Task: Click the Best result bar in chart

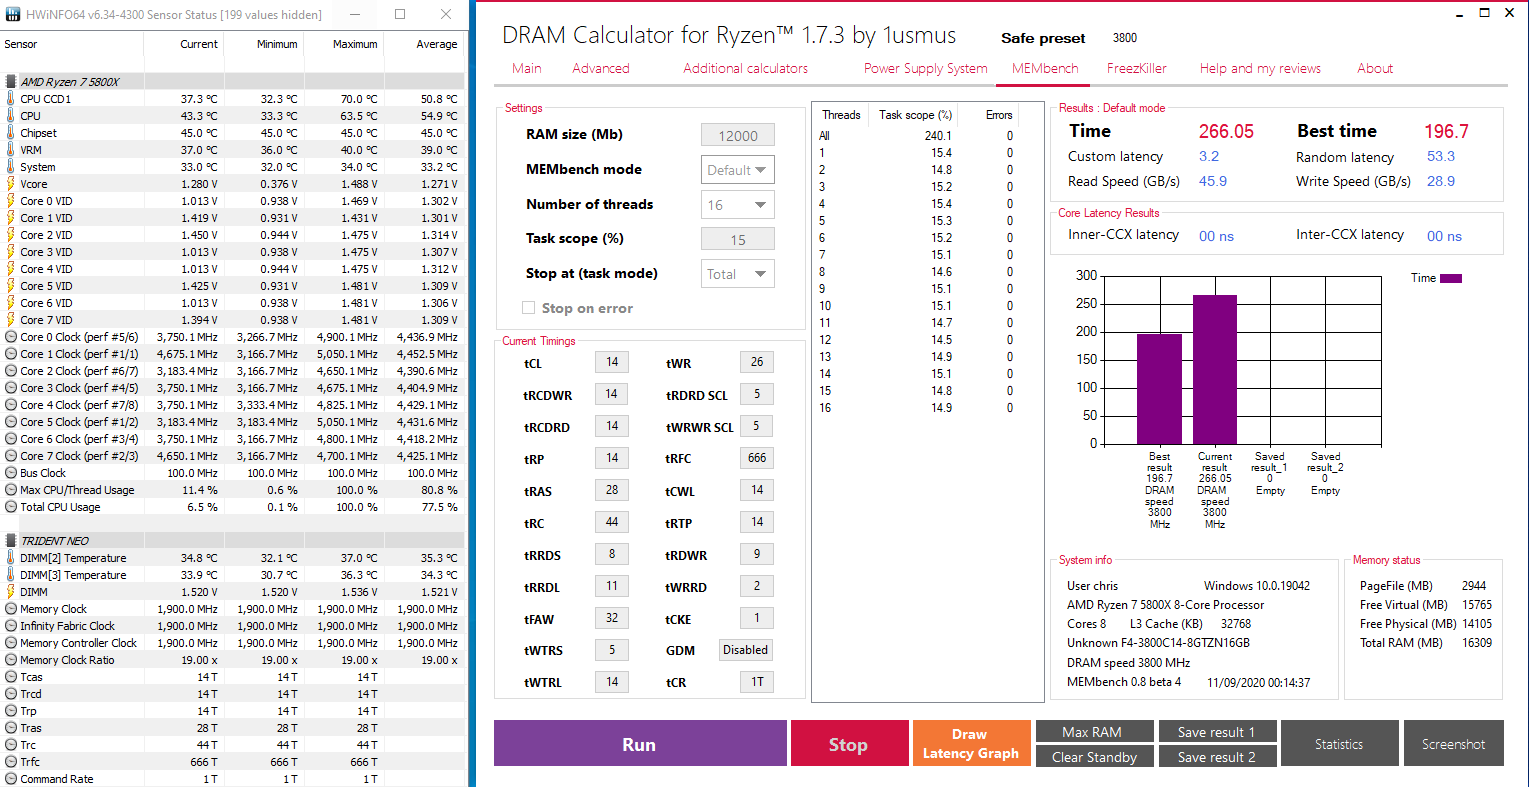Action: click(x=1160, y=389)
